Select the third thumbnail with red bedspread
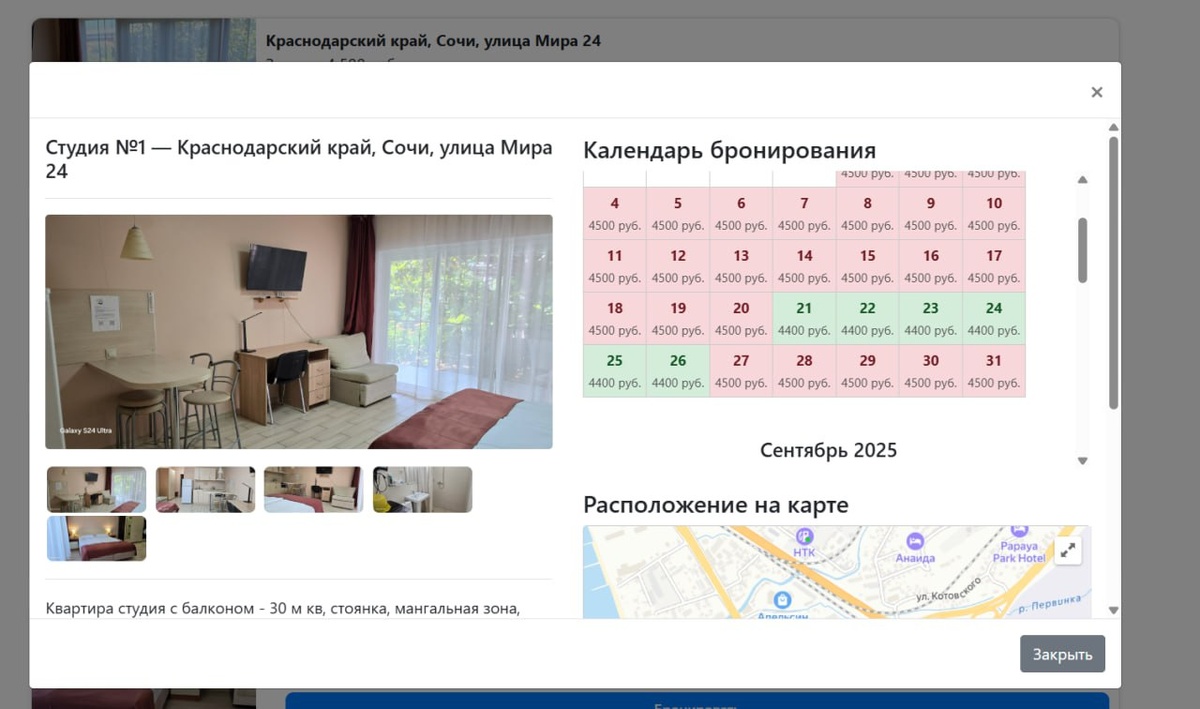Viewport: 1200px width, 709px height. [x=313, y=490]
